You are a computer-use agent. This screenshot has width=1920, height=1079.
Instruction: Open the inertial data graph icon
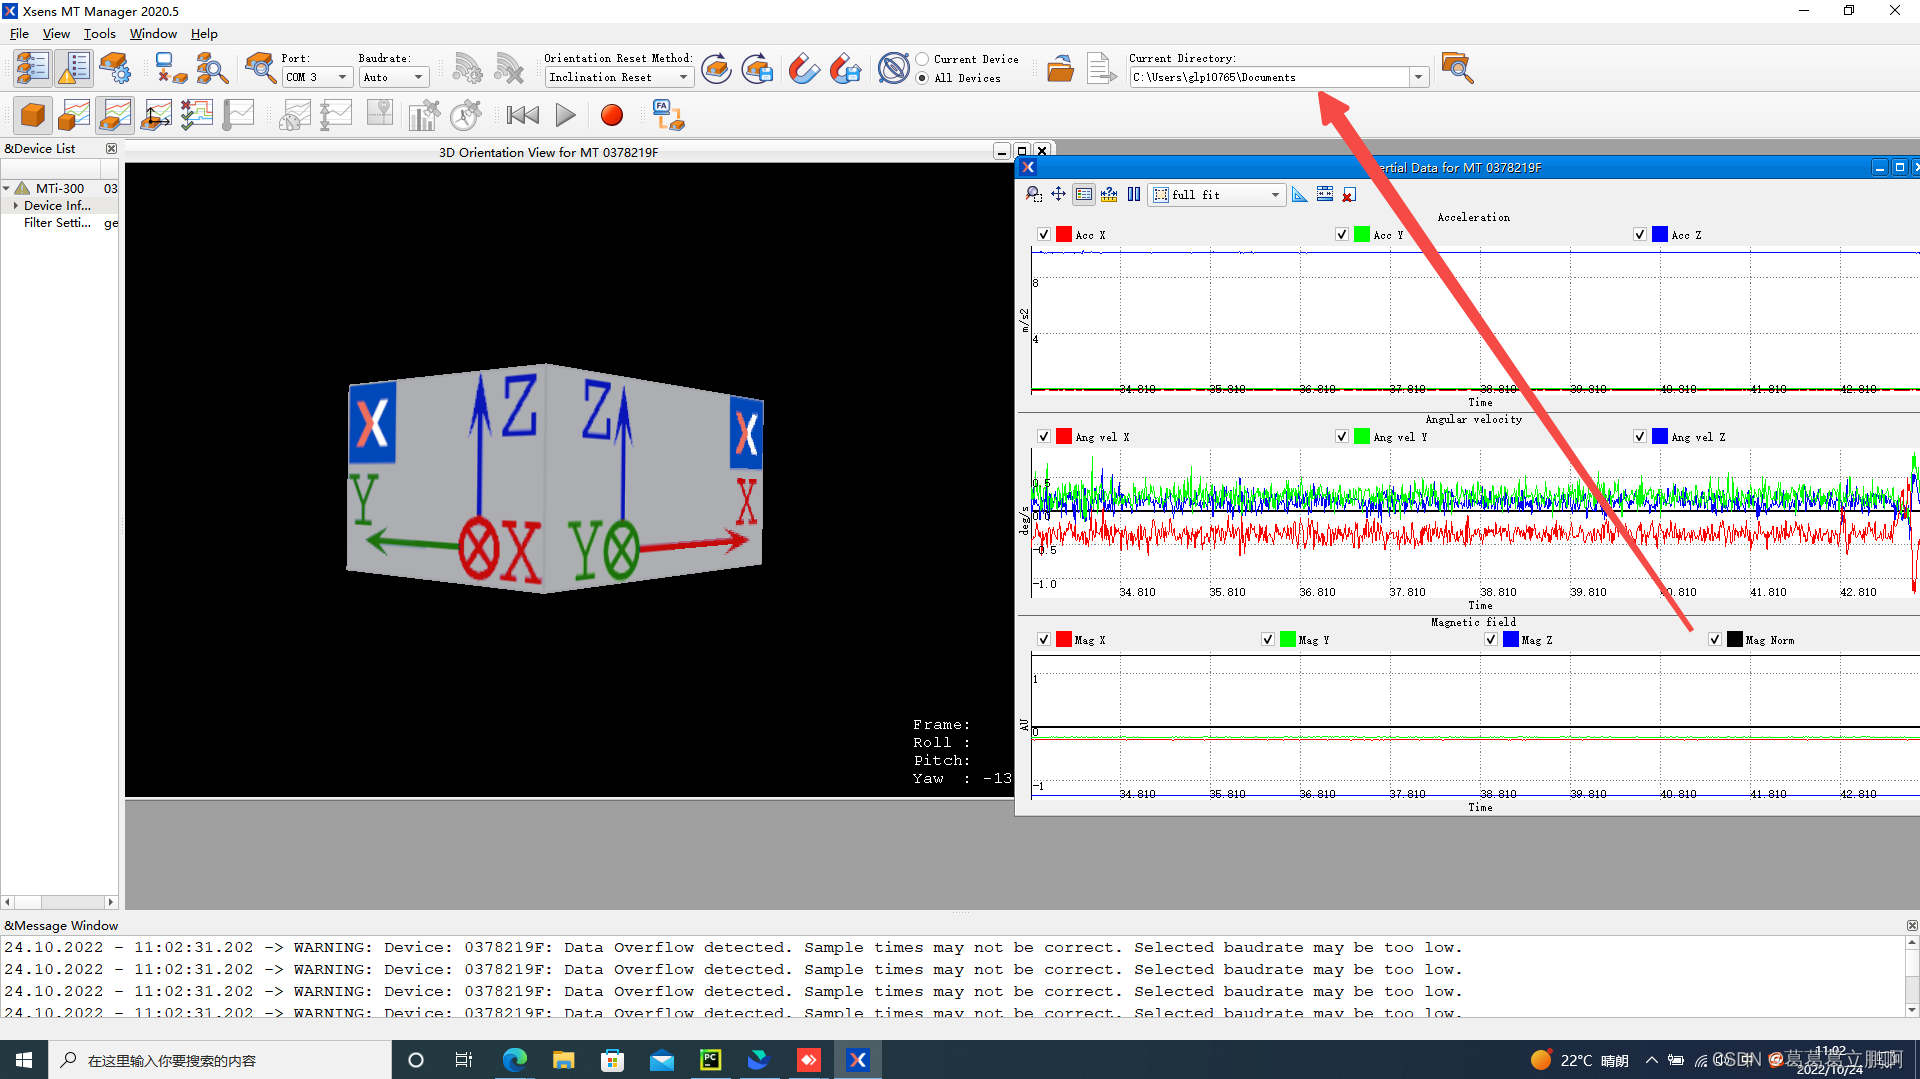pyautogui.click(x=74, y=115)
